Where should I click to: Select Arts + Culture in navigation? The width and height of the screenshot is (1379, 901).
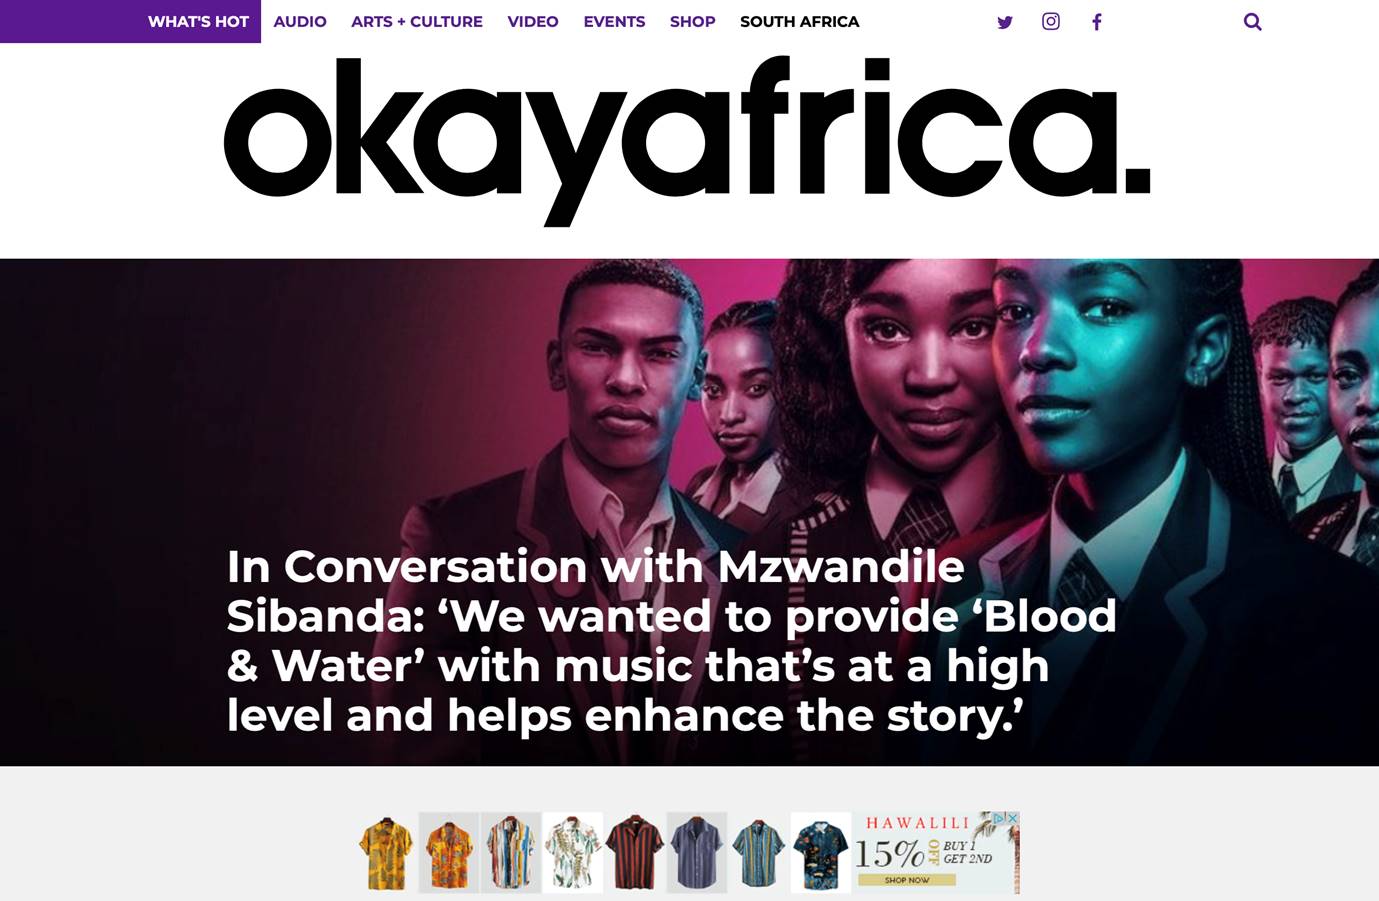pos(417,21)
